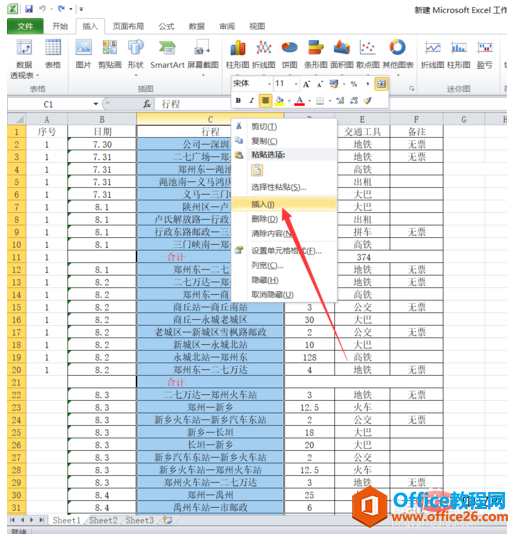This screenshot has height=534, width=515.
Task: Select column E header
Action: [362, 119]
